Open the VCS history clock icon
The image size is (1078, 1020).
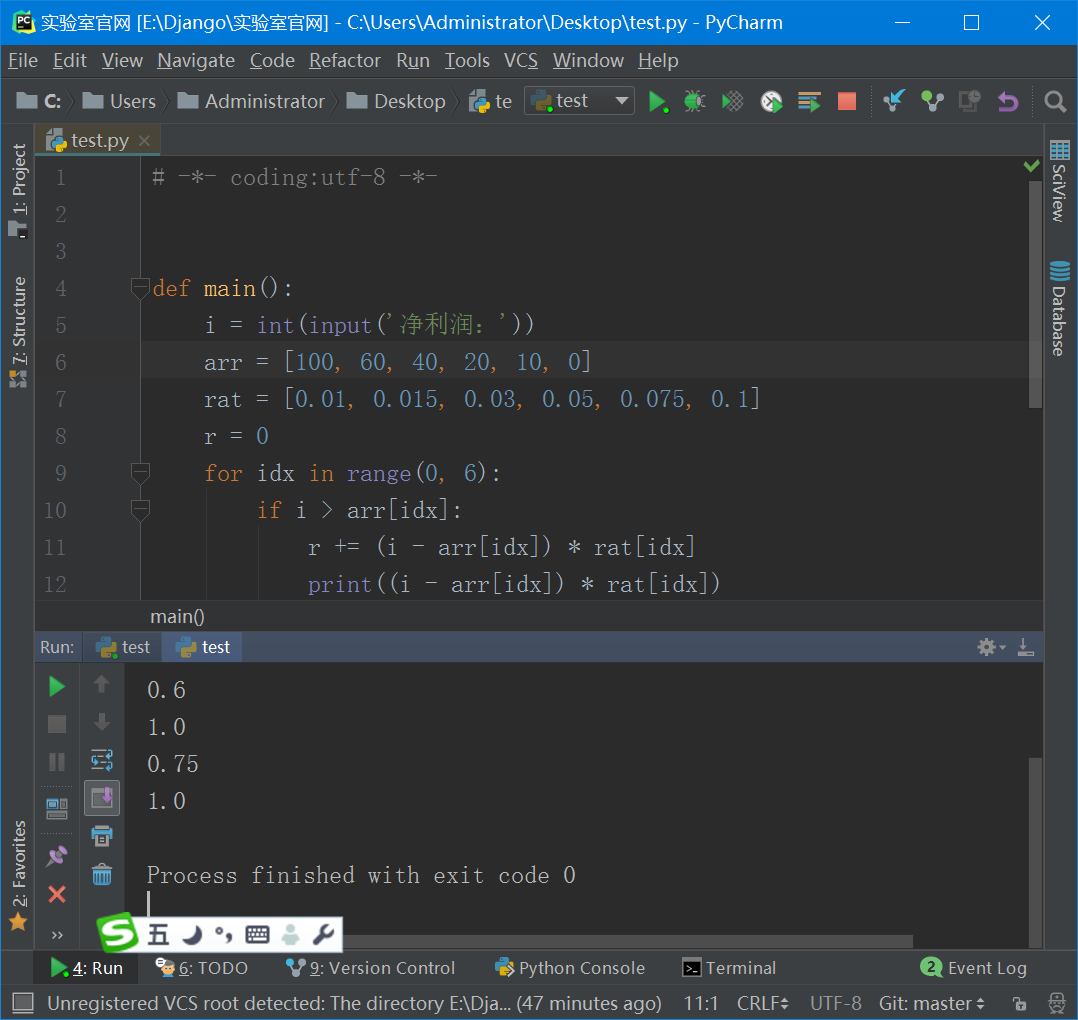click(969, 102)
